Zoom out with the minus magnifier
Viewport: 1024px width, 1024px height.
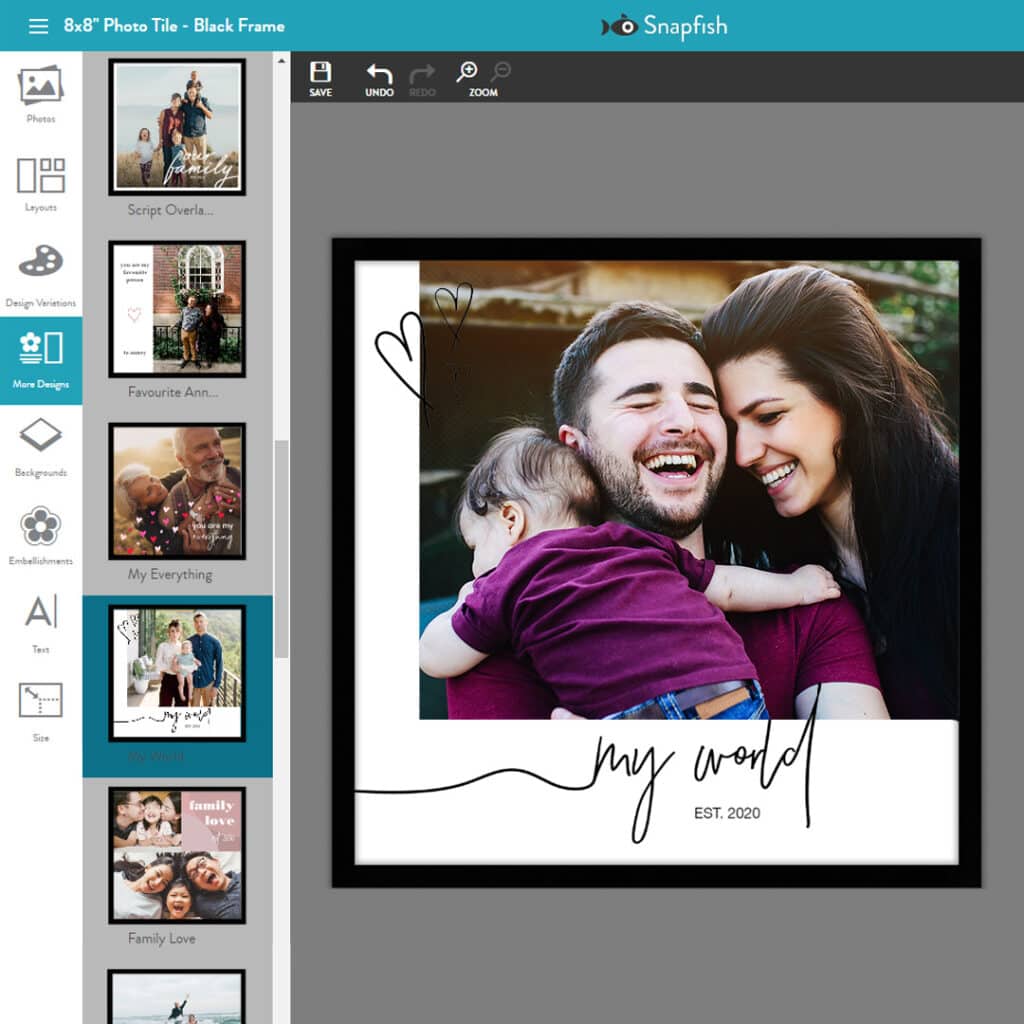point(500,72)
